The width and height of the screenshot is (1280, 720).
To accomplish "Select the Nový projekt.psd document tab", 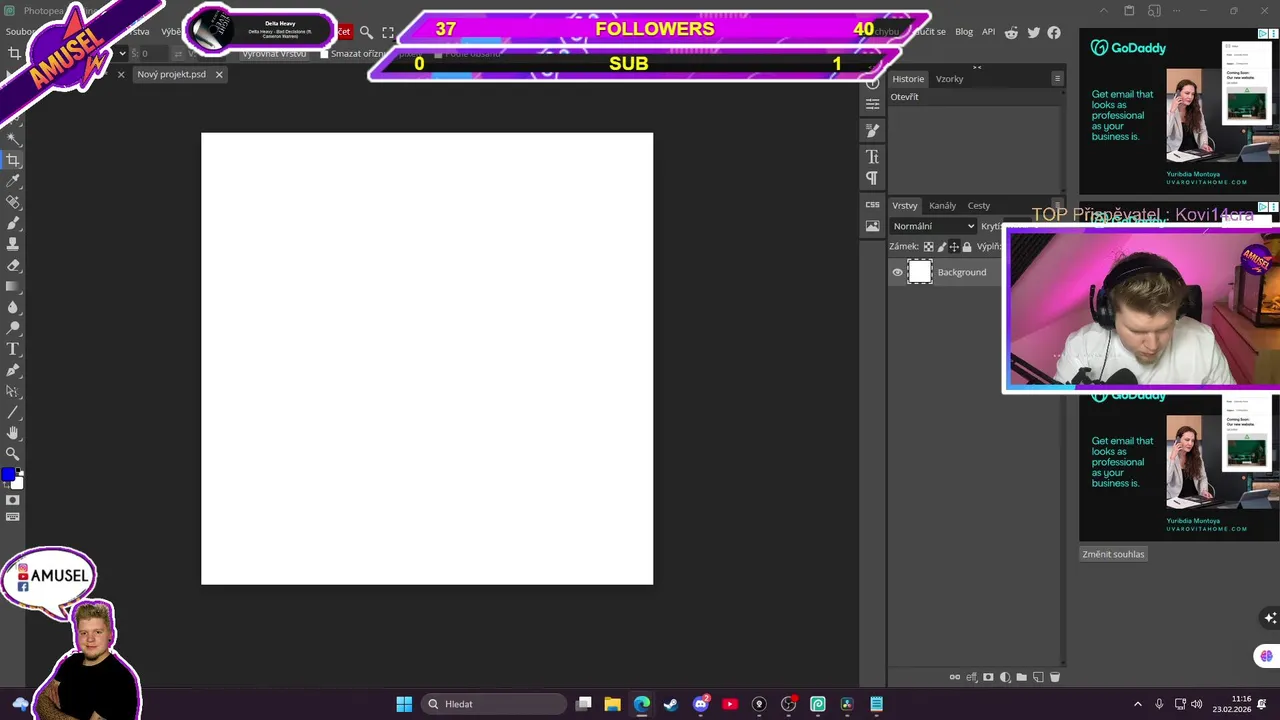I will (x=171, y=74).
